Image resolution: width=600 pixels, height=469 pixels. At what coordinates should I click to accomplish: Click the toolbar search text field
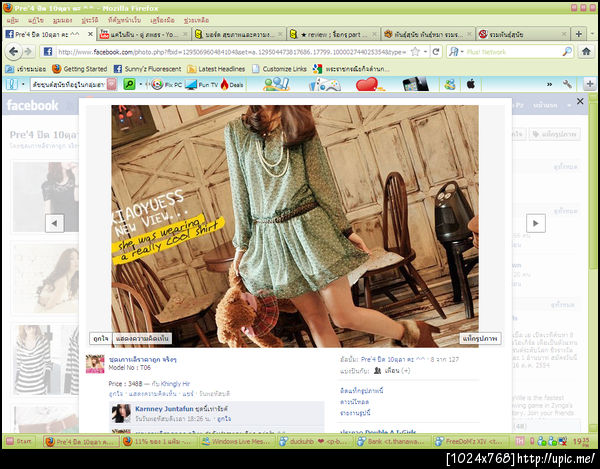click(x=69, y=85)
